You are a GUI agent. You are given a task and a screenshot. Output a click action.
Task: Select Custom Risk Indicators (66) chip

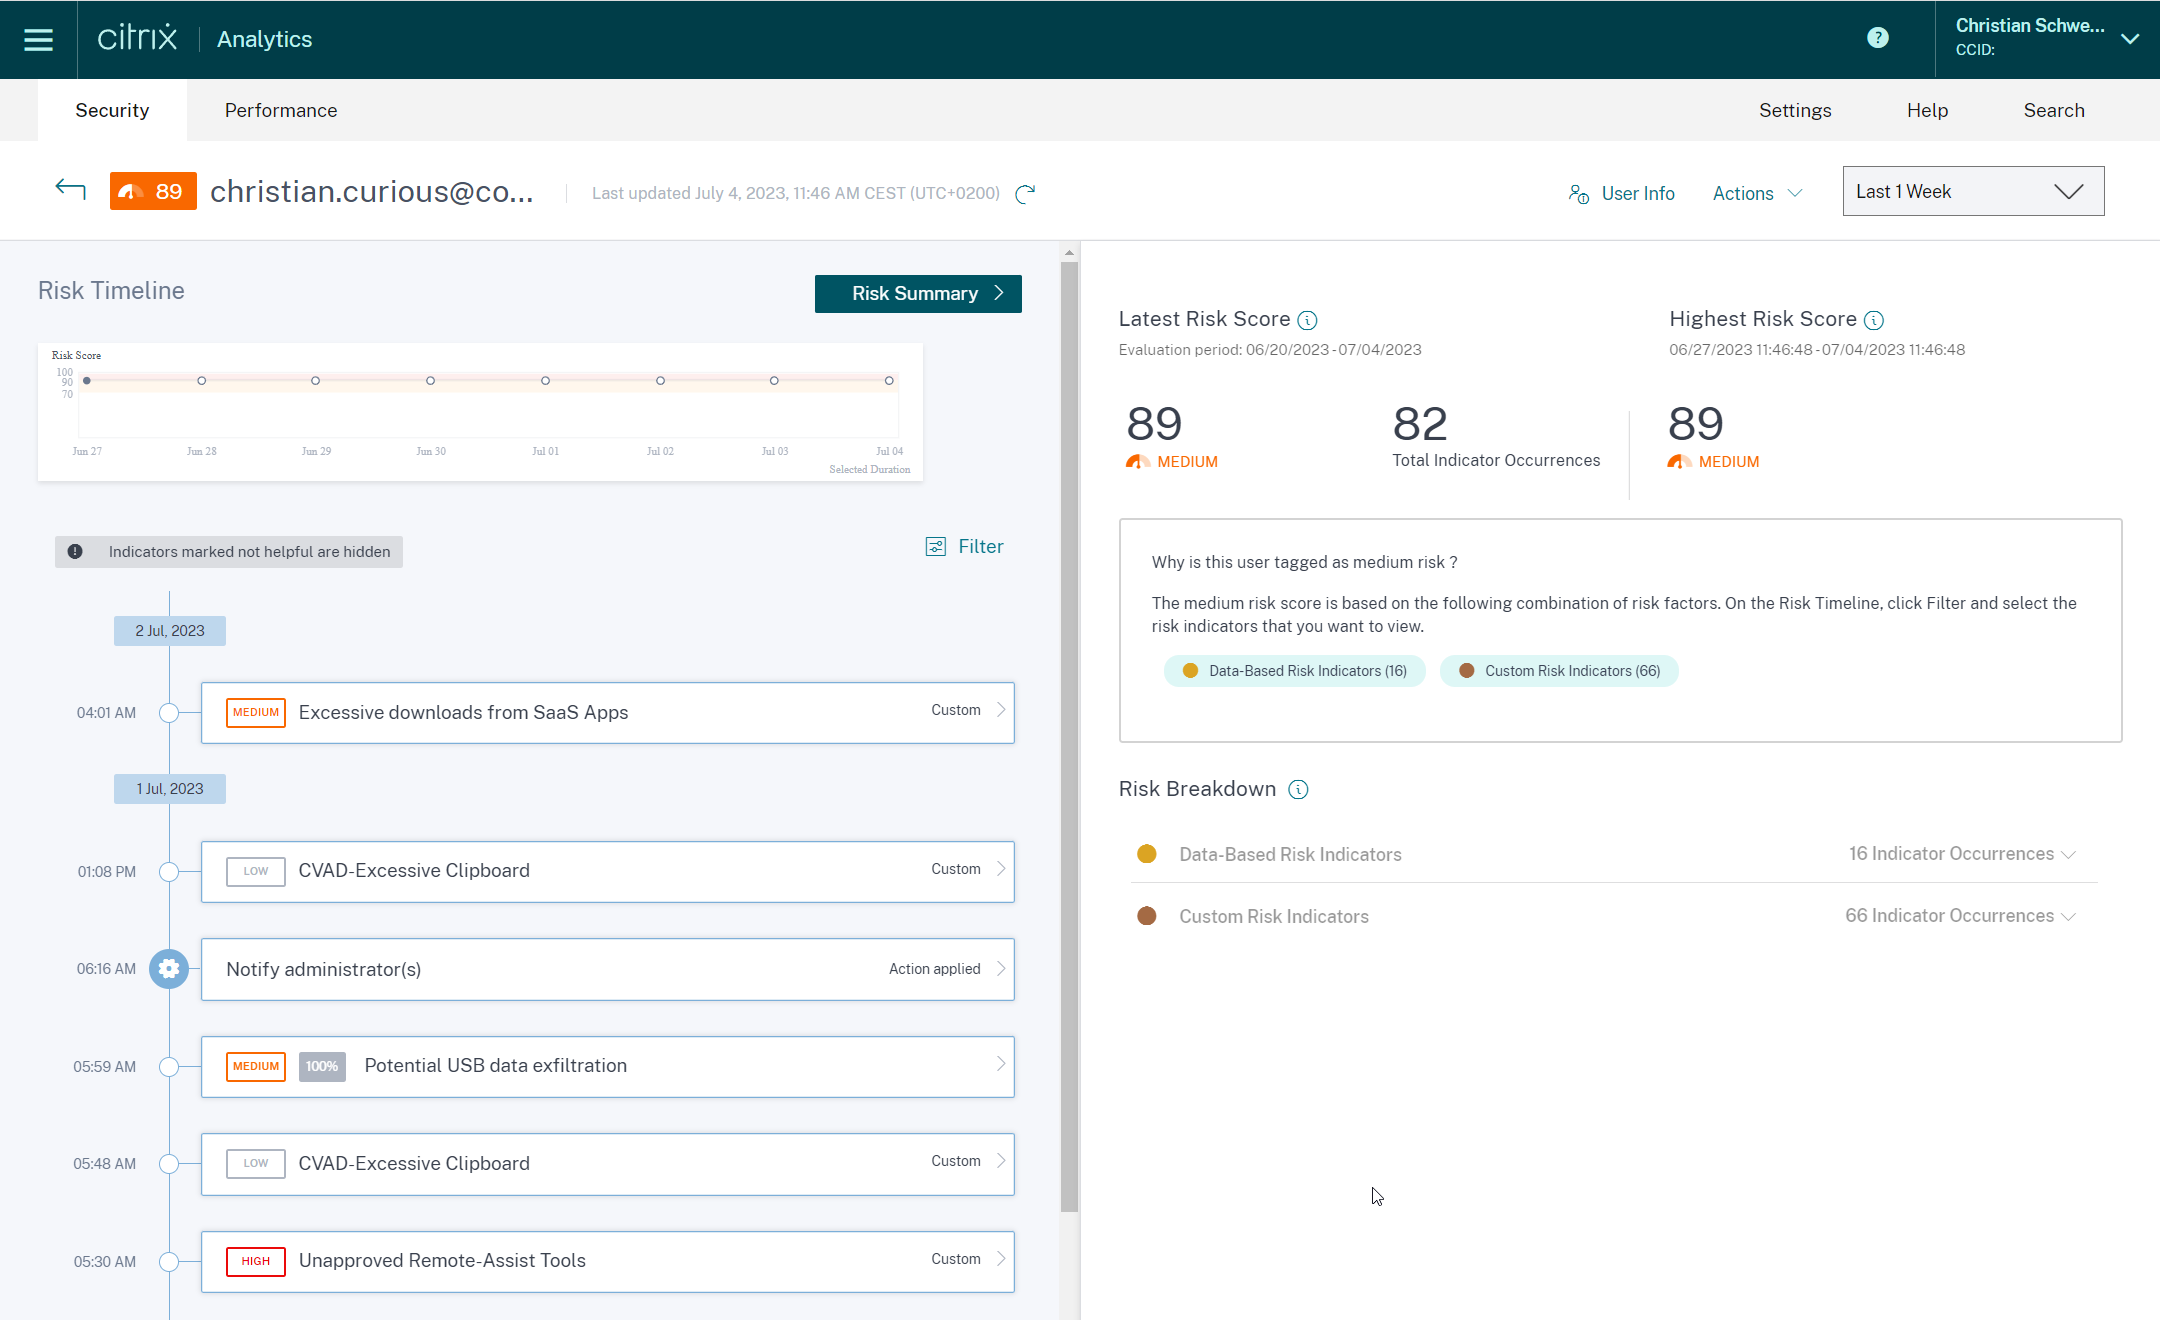click(1558, 671)
